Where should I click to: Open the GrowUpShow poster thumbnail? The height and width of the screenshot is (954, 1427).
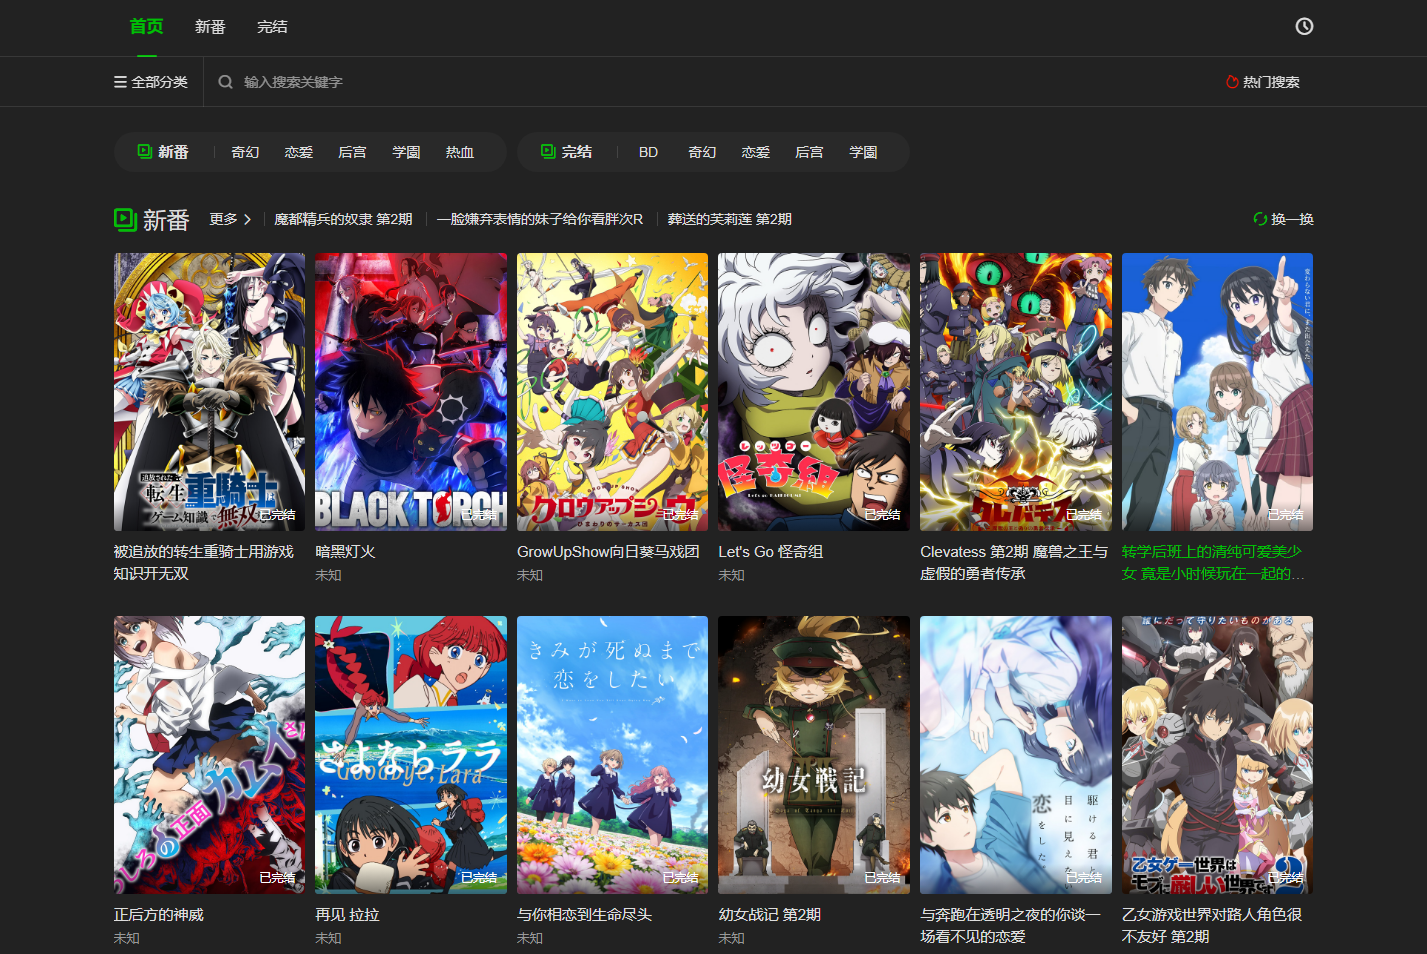coord(612,392)
